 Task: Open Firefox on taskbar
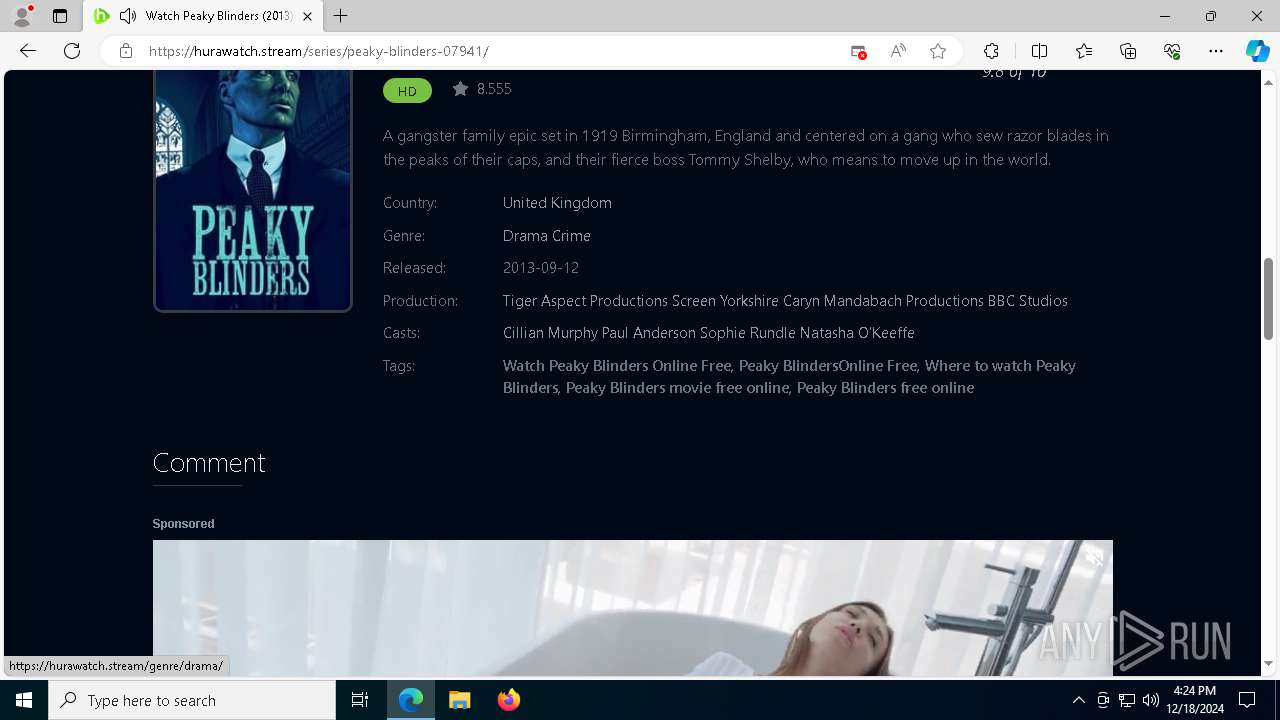[x=509, y=700]
